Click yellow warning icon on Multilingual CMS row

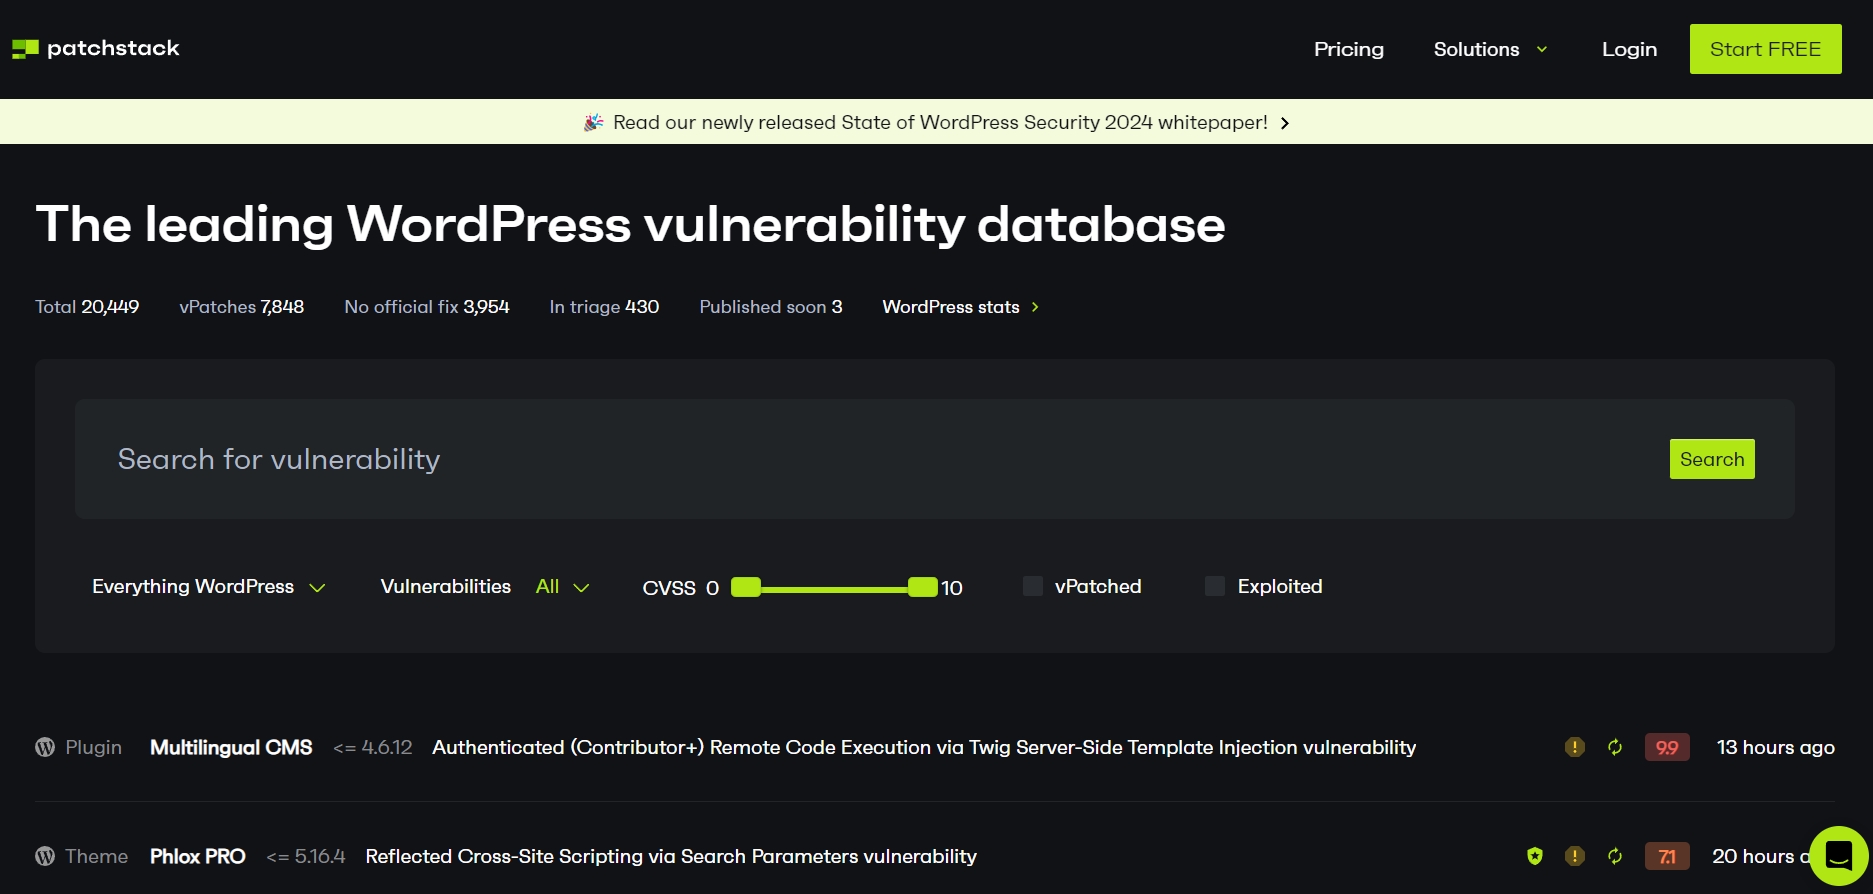(x=1574, y=747)
